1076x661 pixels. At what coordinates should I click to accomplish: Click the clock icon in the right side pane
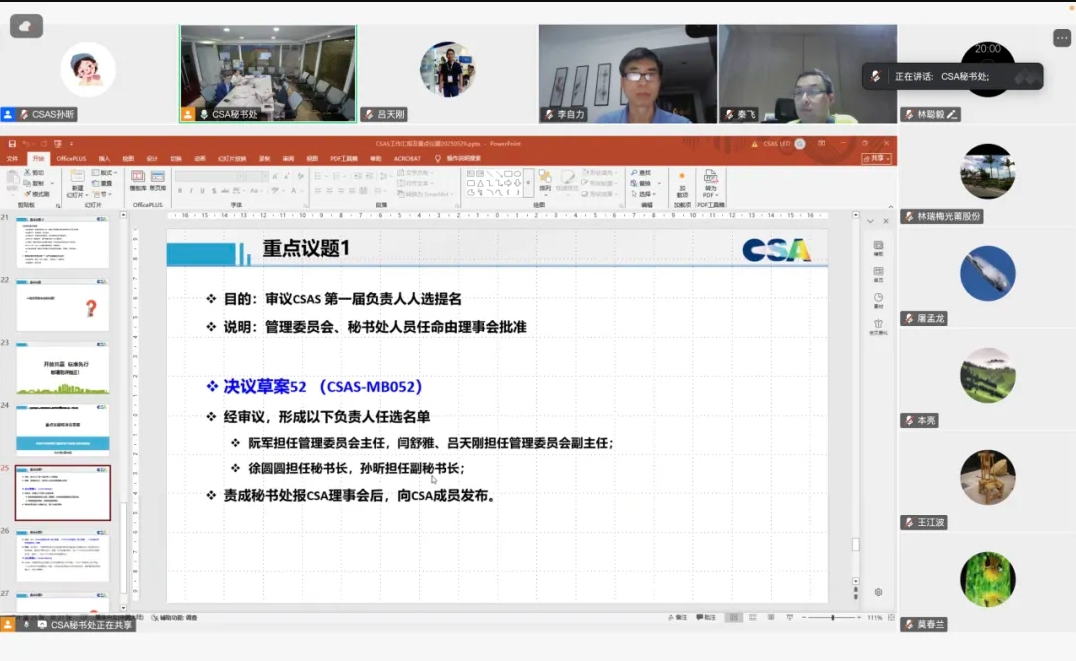[x=878, y=297]
